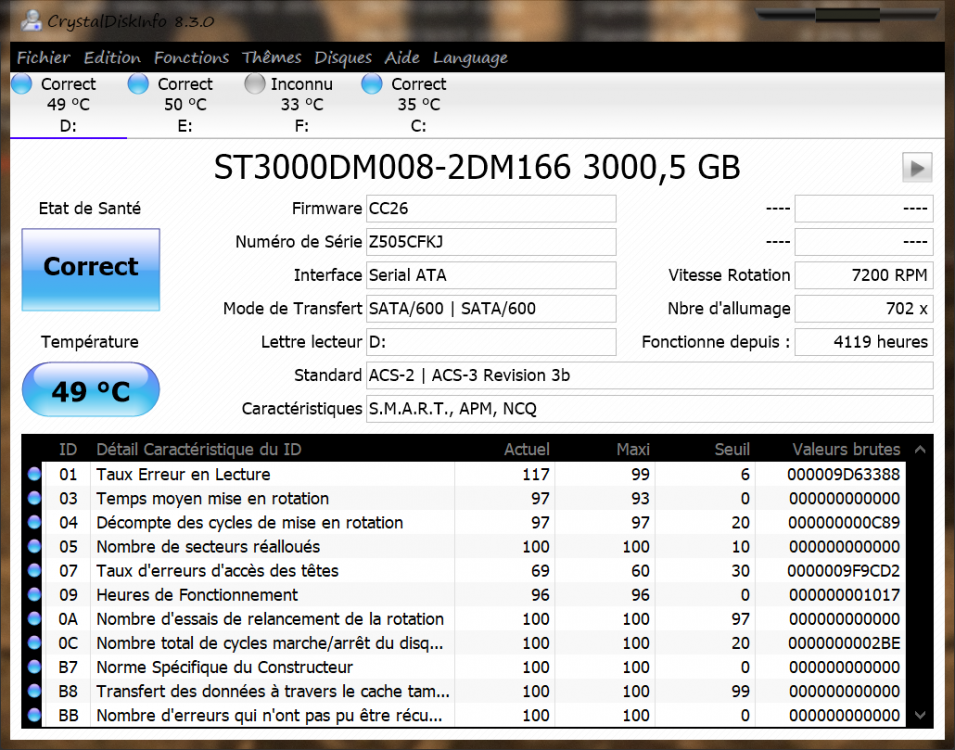Image resolution: width=955 pixels, height=750 pixels.
Task: Click next disk arrow button
Action: coord(916,168)
